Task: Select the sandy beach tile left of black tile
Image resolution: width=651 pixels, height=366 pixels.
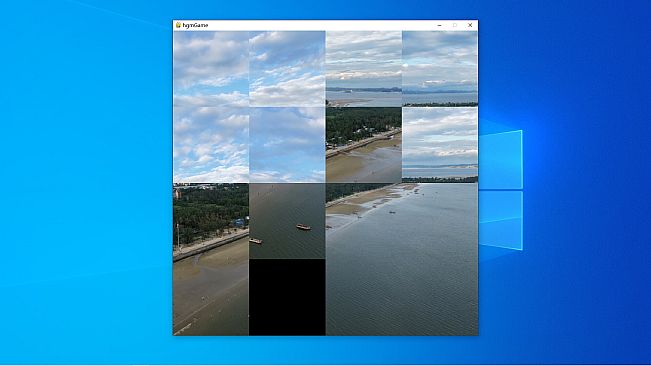Action: 211,297
